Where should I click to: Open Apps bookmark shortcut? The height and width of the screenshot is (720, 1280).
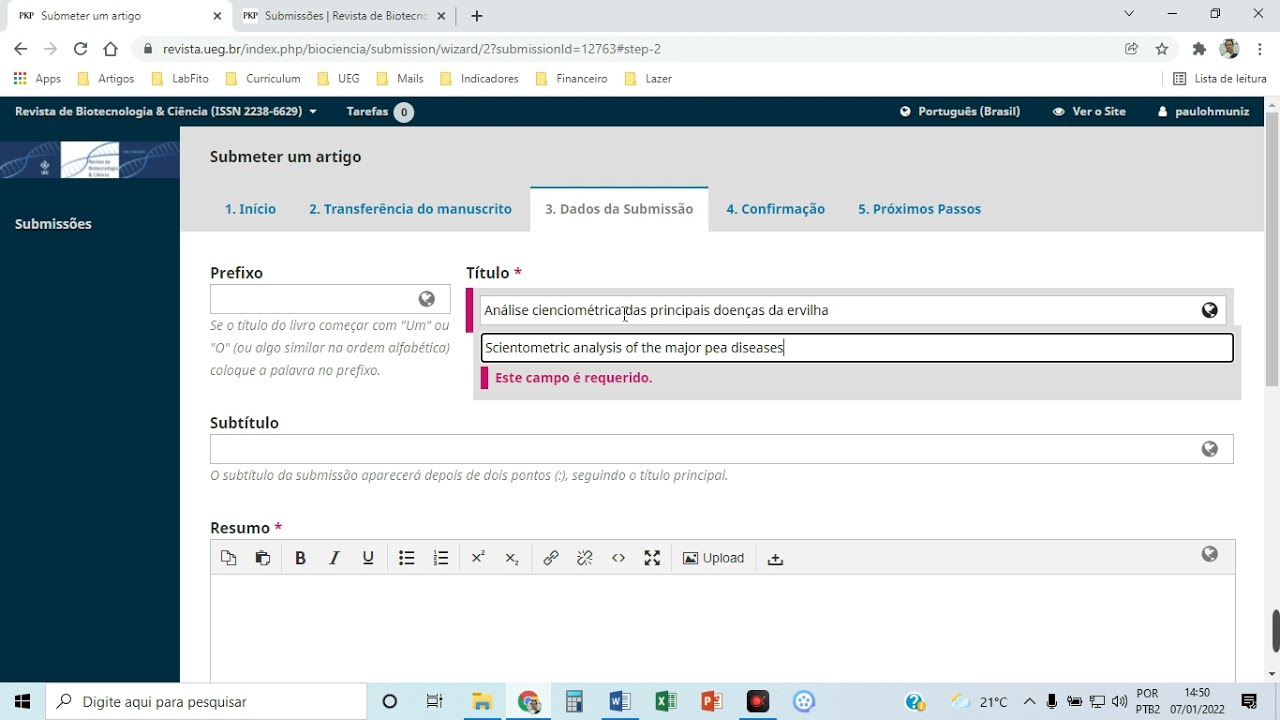tap(37, 79)
